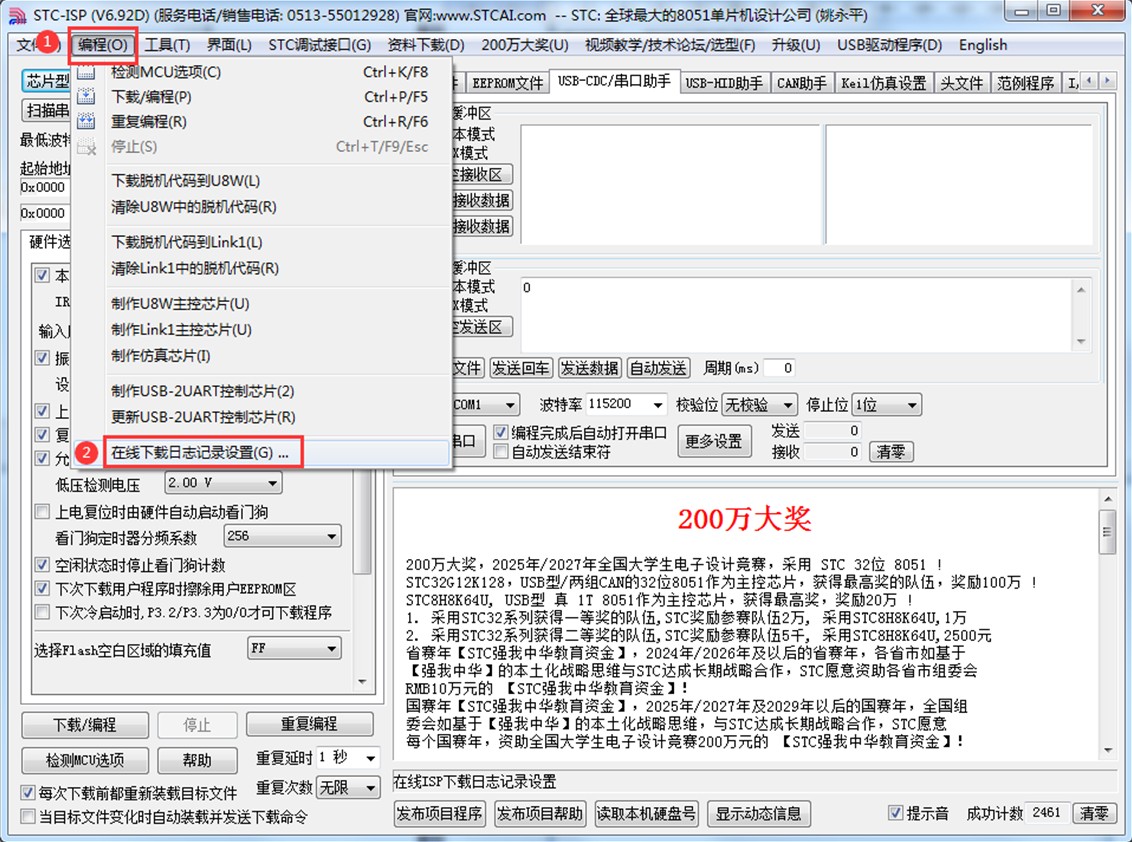Open the 编程(O) menu
Image resolution: width=1132 pixels, height=842 pixels.
[103, 45]
